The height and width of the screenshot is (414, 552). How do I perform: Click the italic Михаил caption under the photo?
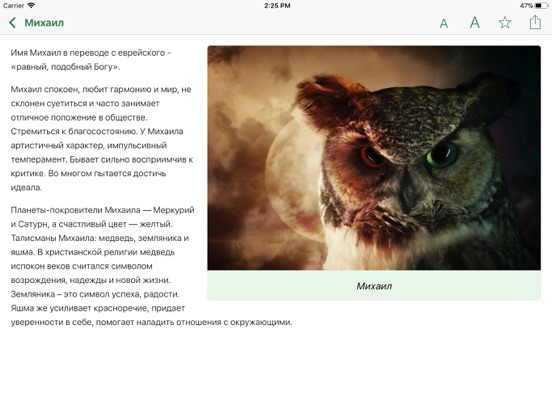coord(374,286)
